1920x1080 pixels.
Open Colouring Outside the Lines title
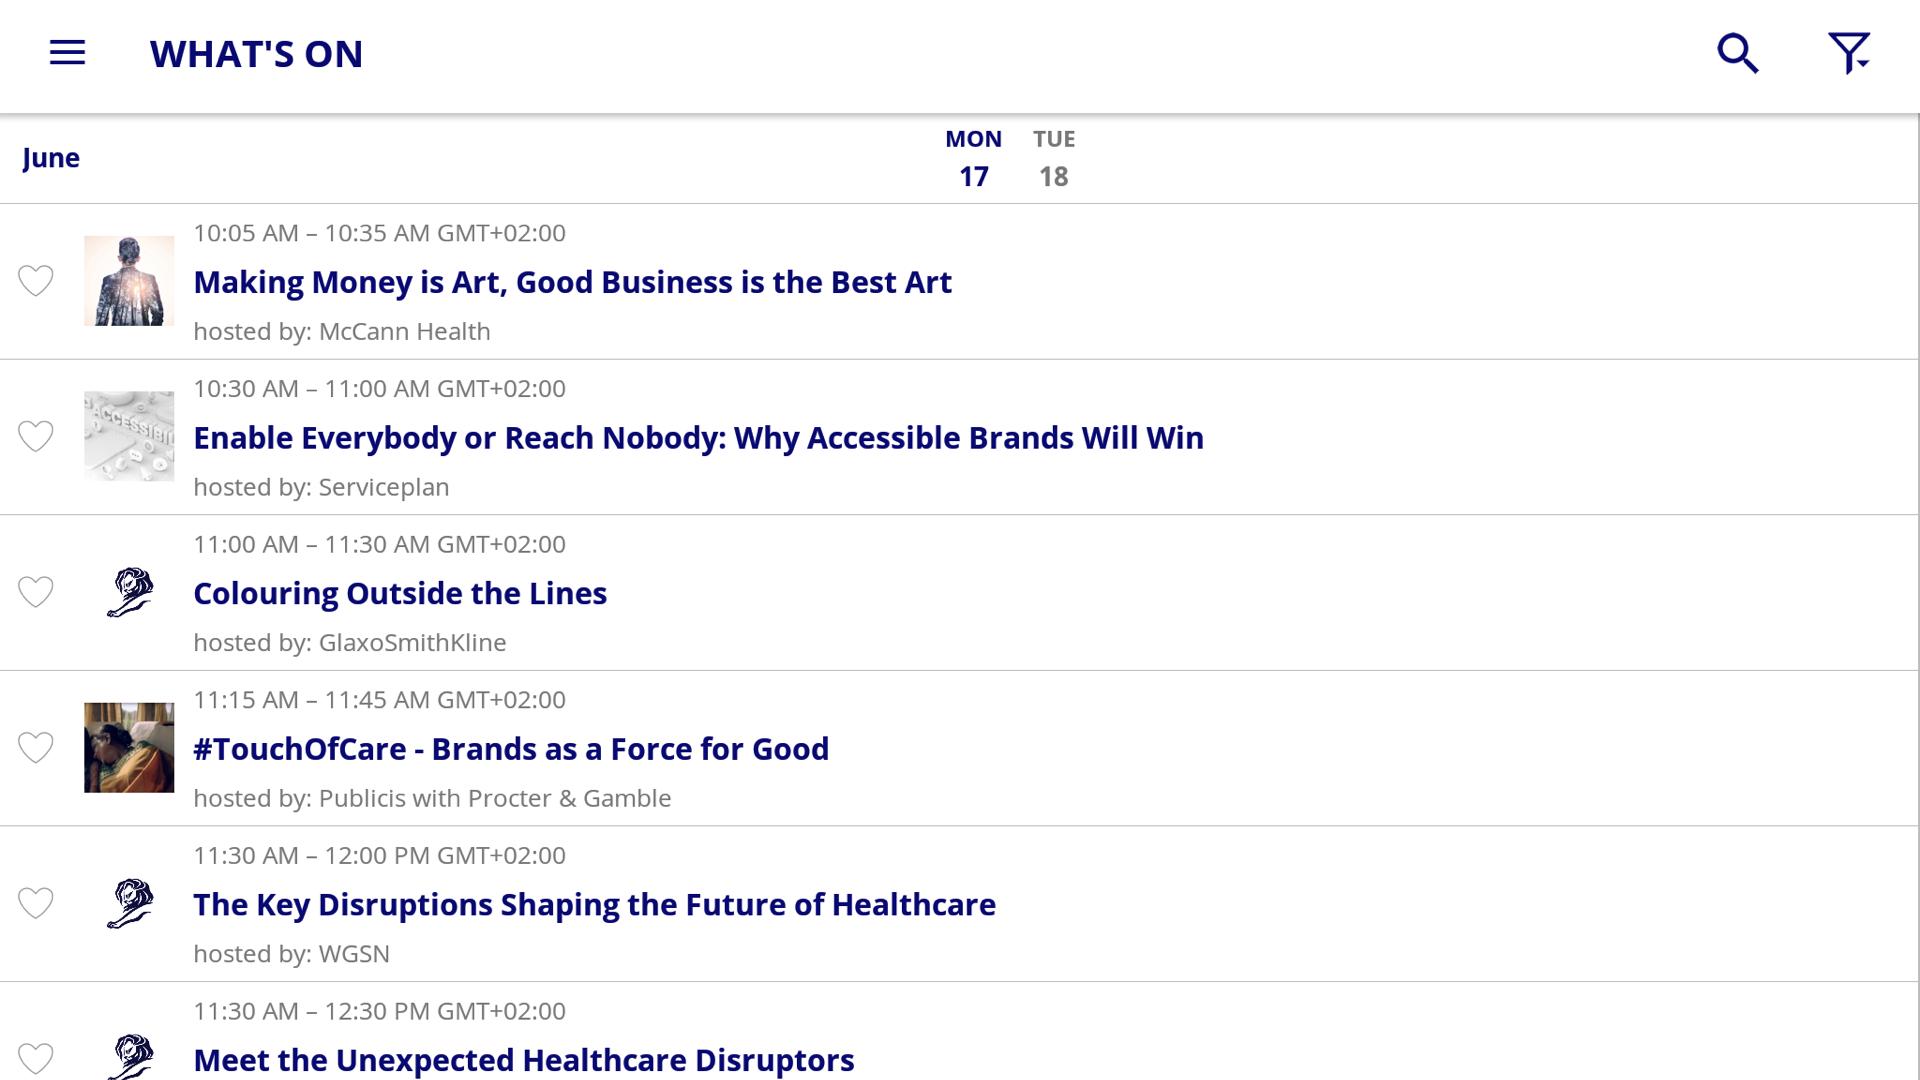pyautogui.click(x=400, y=593)
